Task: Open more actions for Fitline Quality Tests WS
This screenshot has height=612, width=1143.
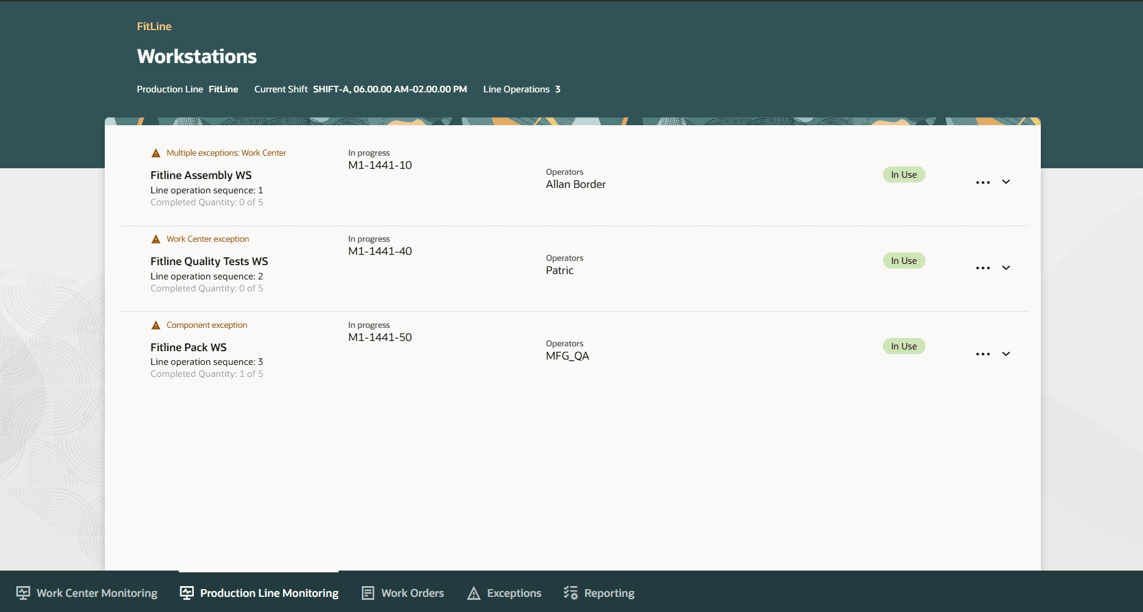Action: point(983,268)
